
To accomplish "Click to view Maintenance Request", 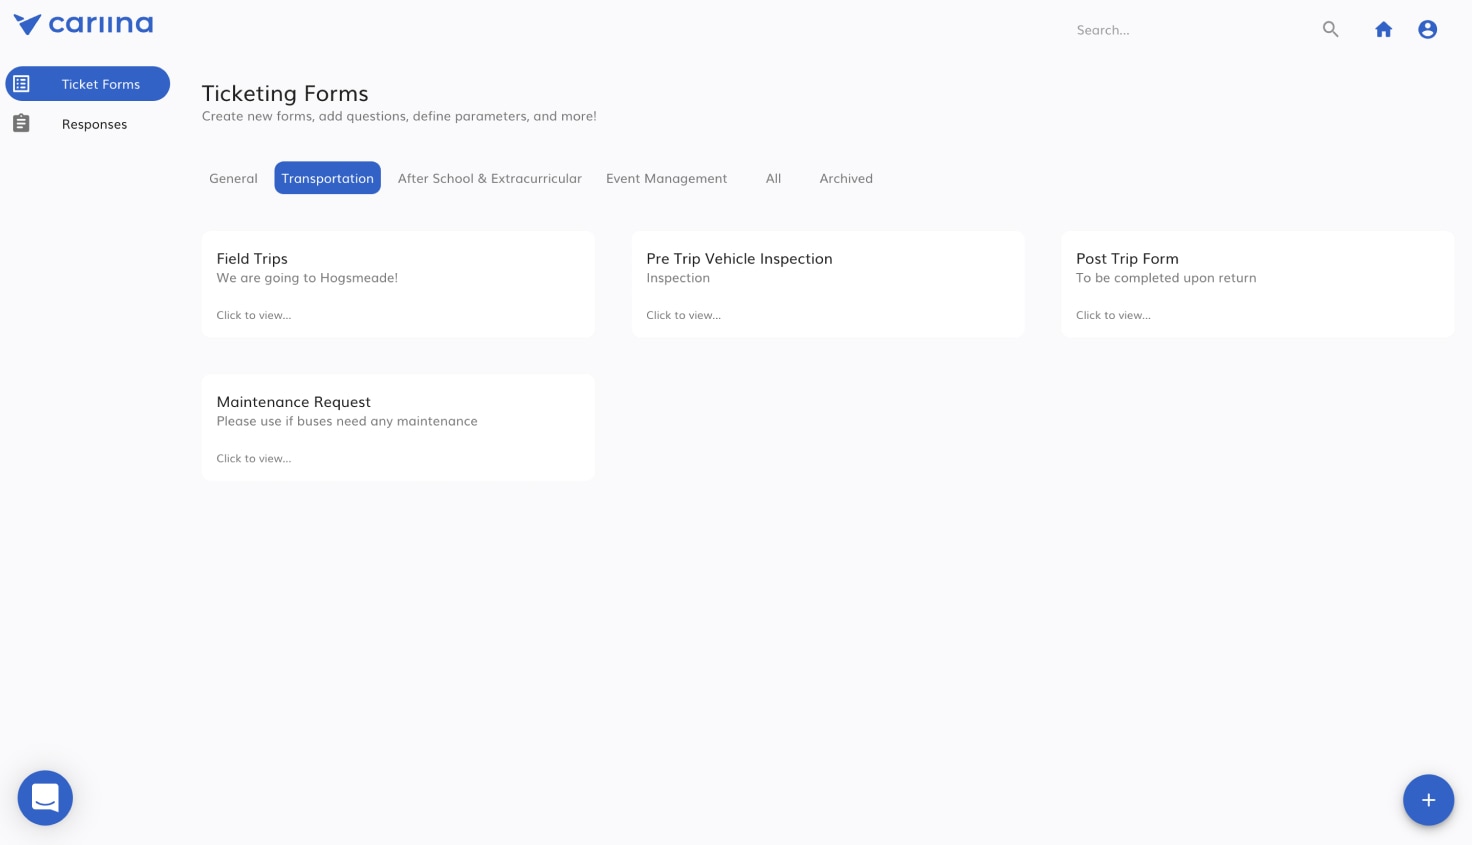I will (x=254, y=458).
